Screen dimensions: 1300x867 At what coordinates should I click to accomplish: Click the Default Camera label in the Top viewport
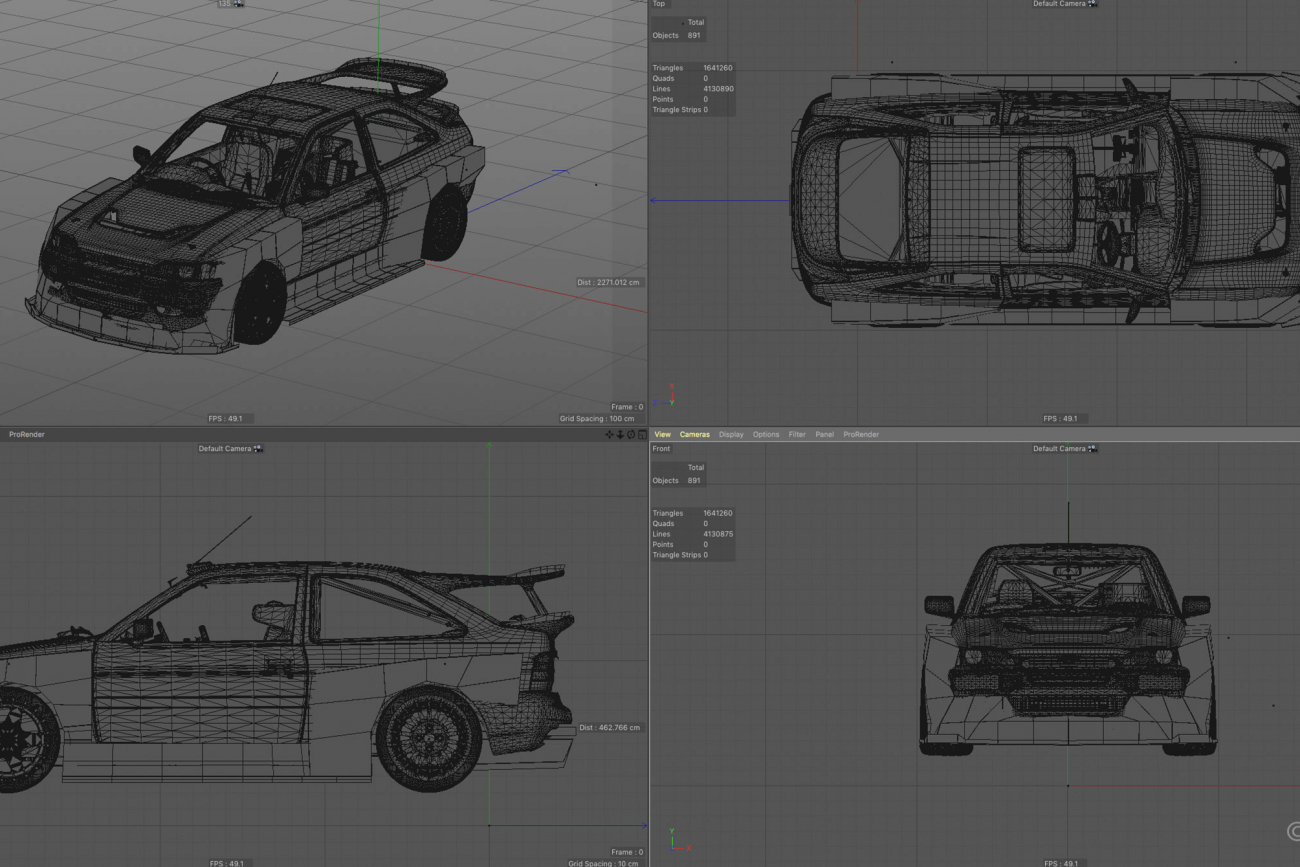tap(1058, 4)
